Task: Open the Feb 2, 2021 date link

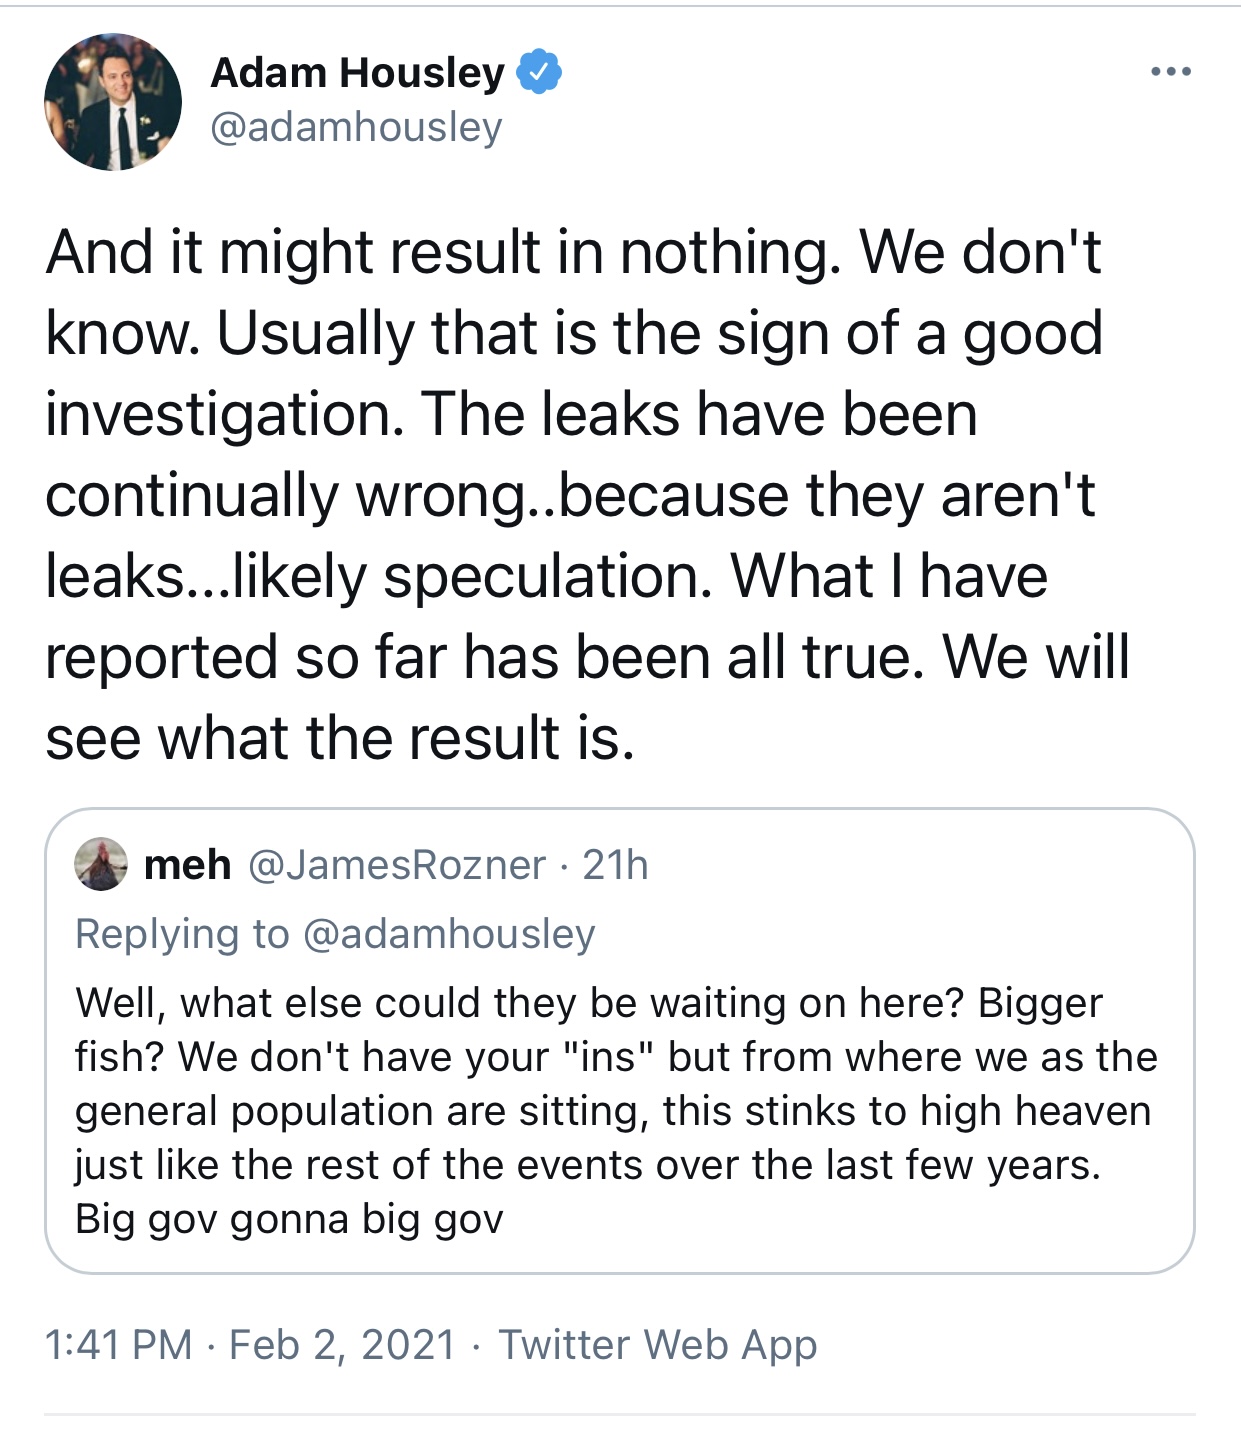Action: pos(342,1344)
